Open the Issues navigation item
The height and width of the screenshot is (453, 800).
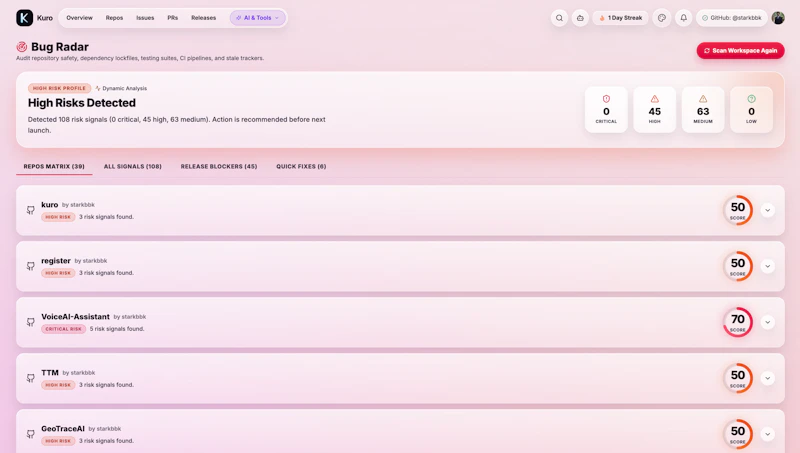145,18
